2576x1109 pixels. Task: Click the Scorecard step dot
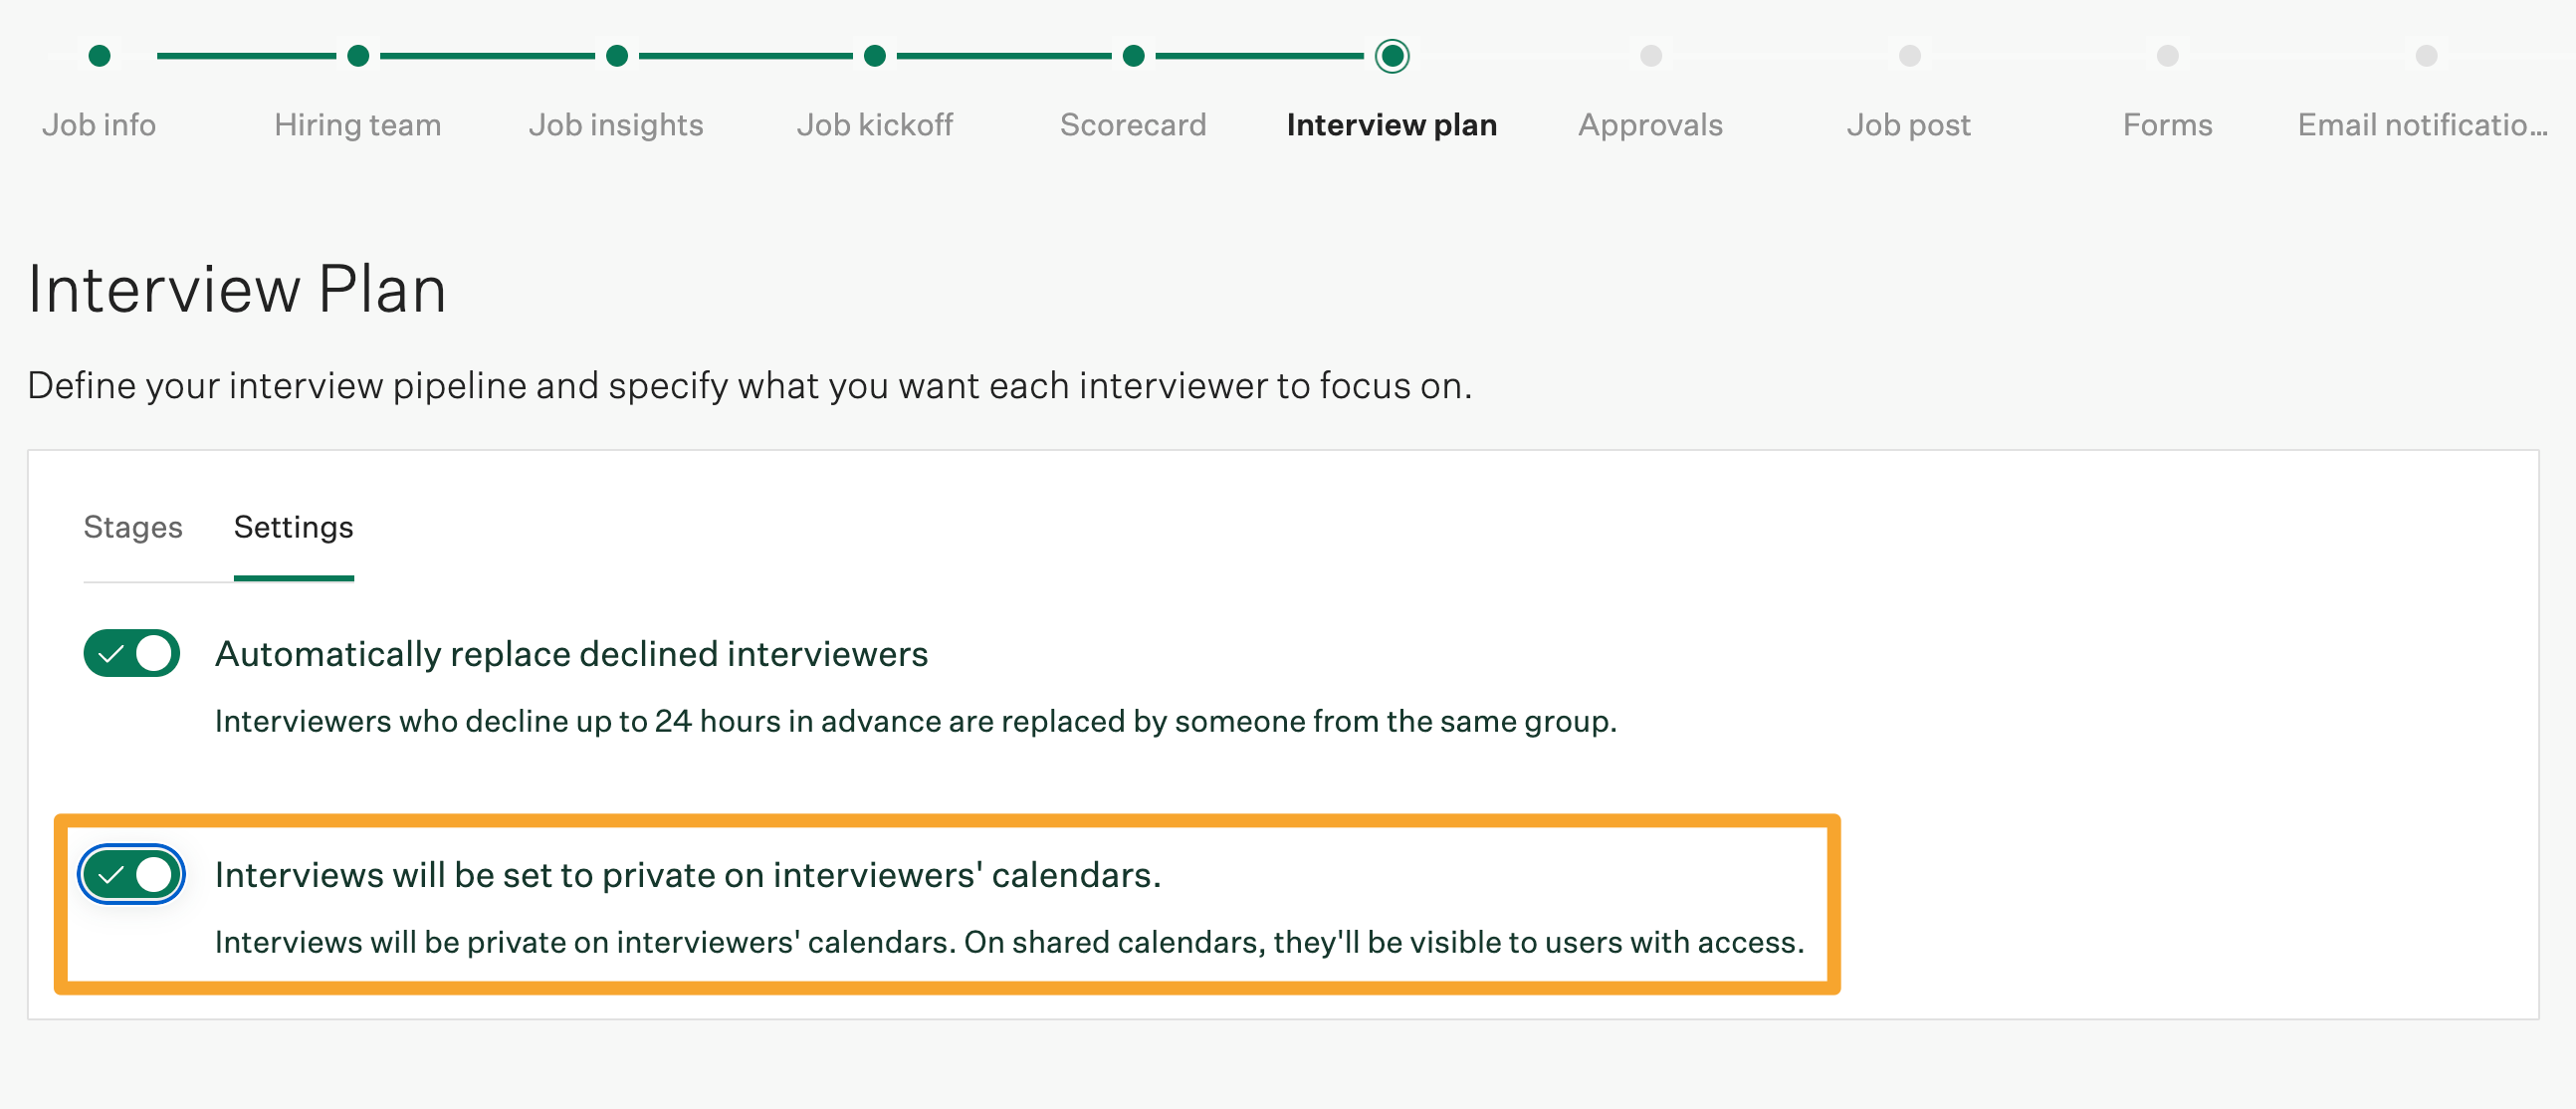[x=1133, y=56]
